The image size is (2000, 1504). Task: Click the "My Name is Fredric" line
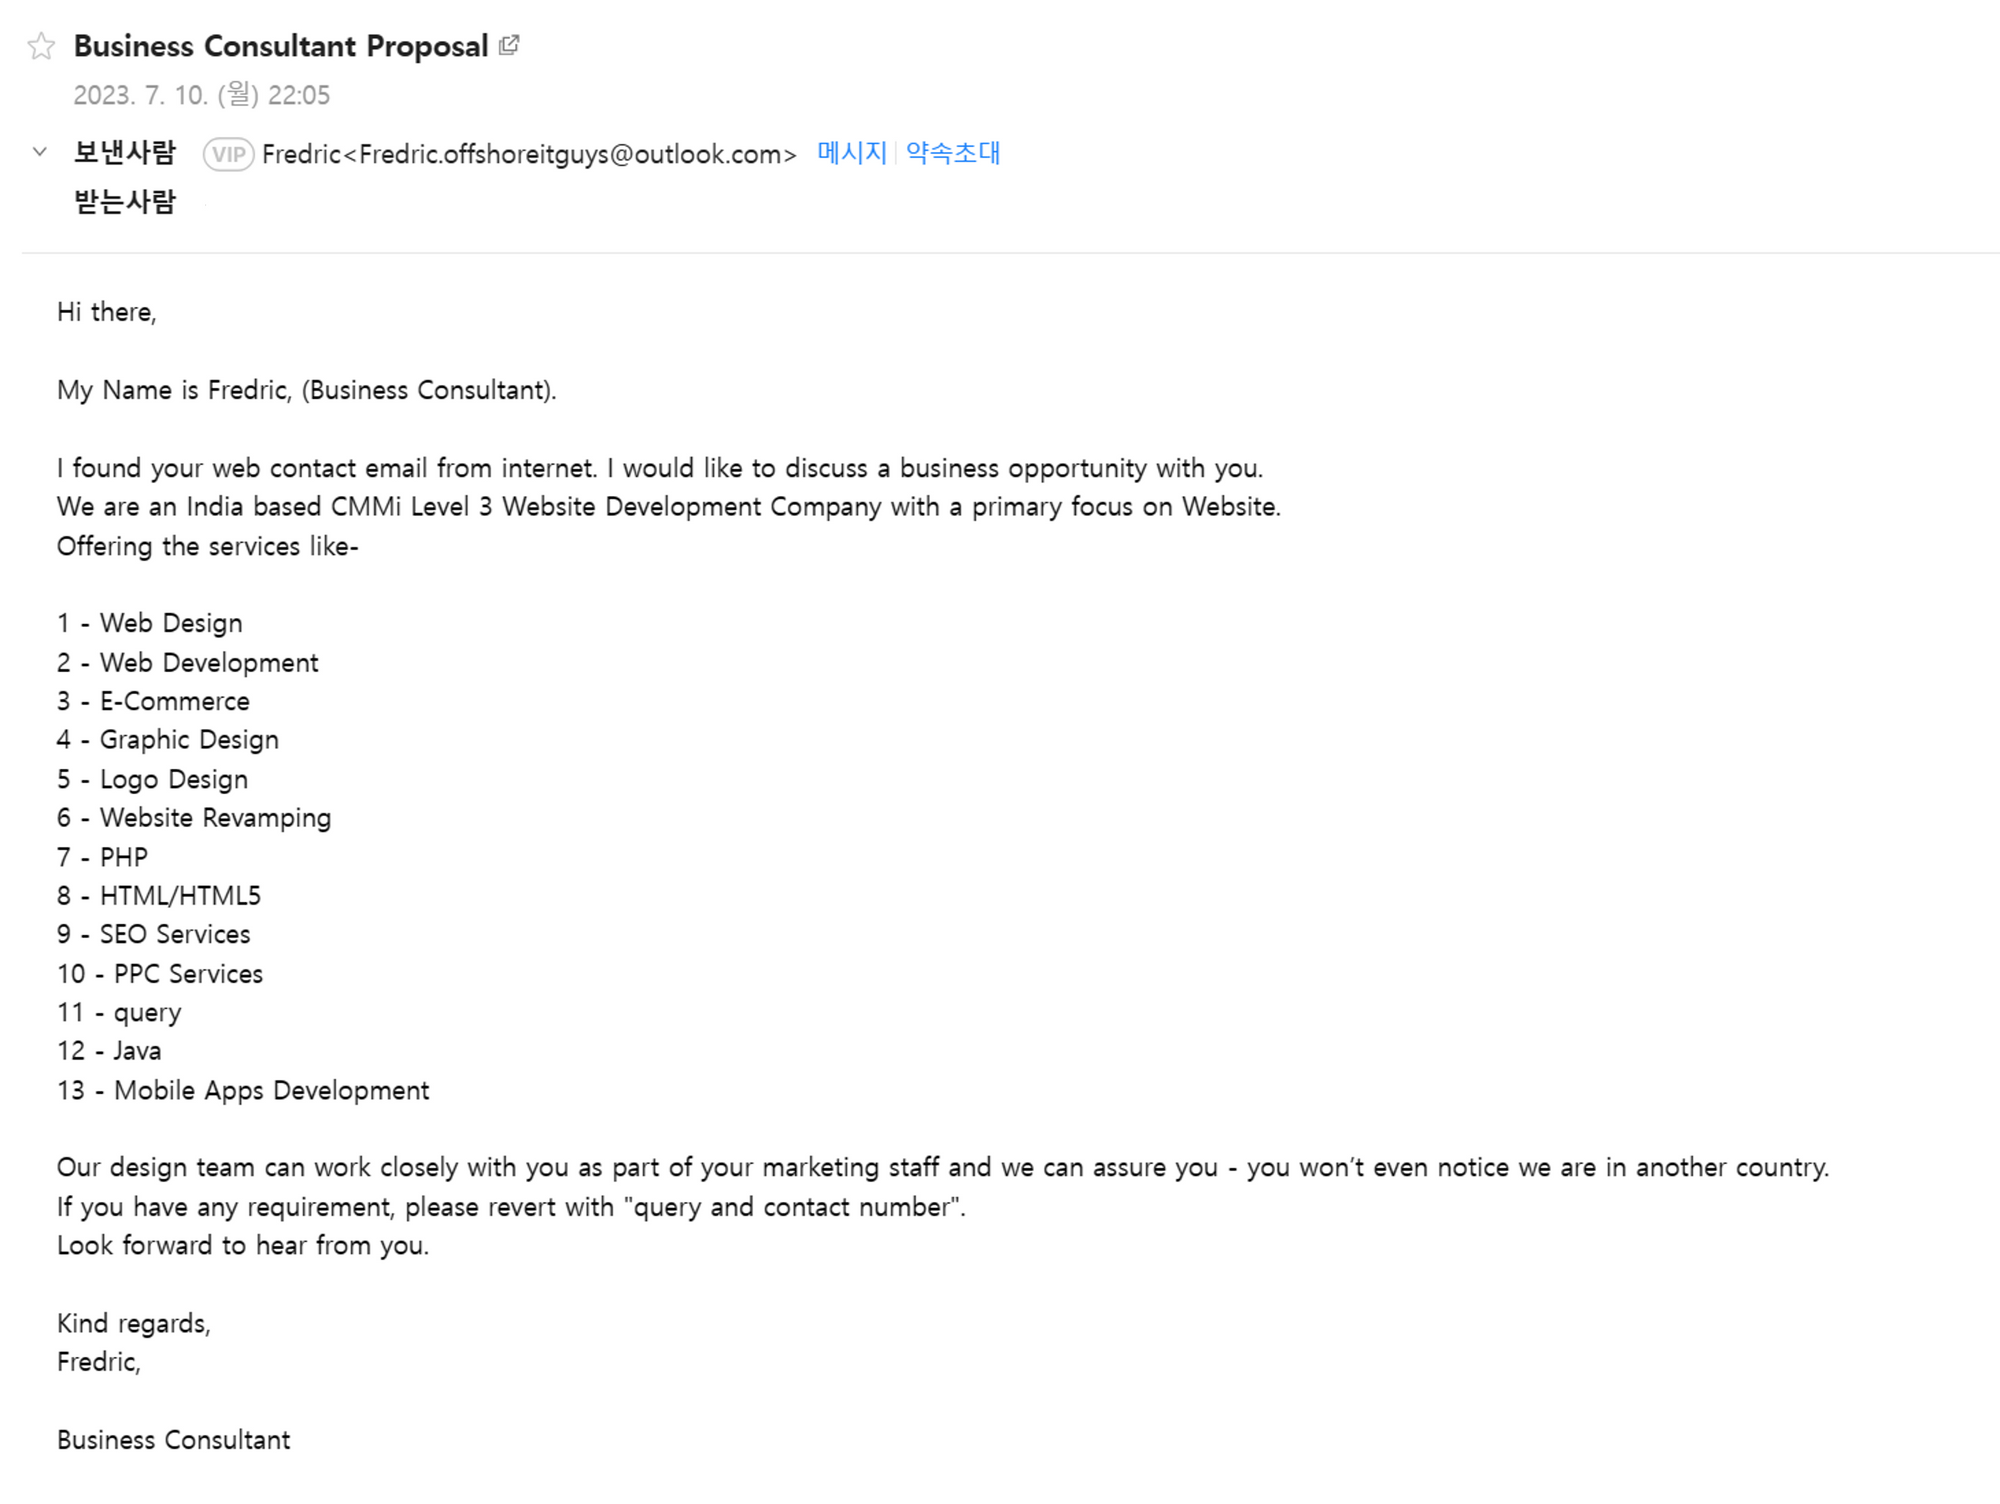[x=306, y=390]
